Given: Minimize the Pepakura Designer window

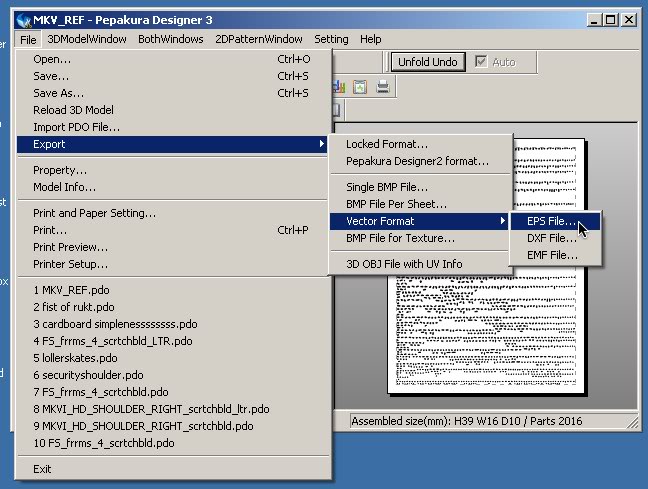Looking at the screenshot, I should coord(594,20).
